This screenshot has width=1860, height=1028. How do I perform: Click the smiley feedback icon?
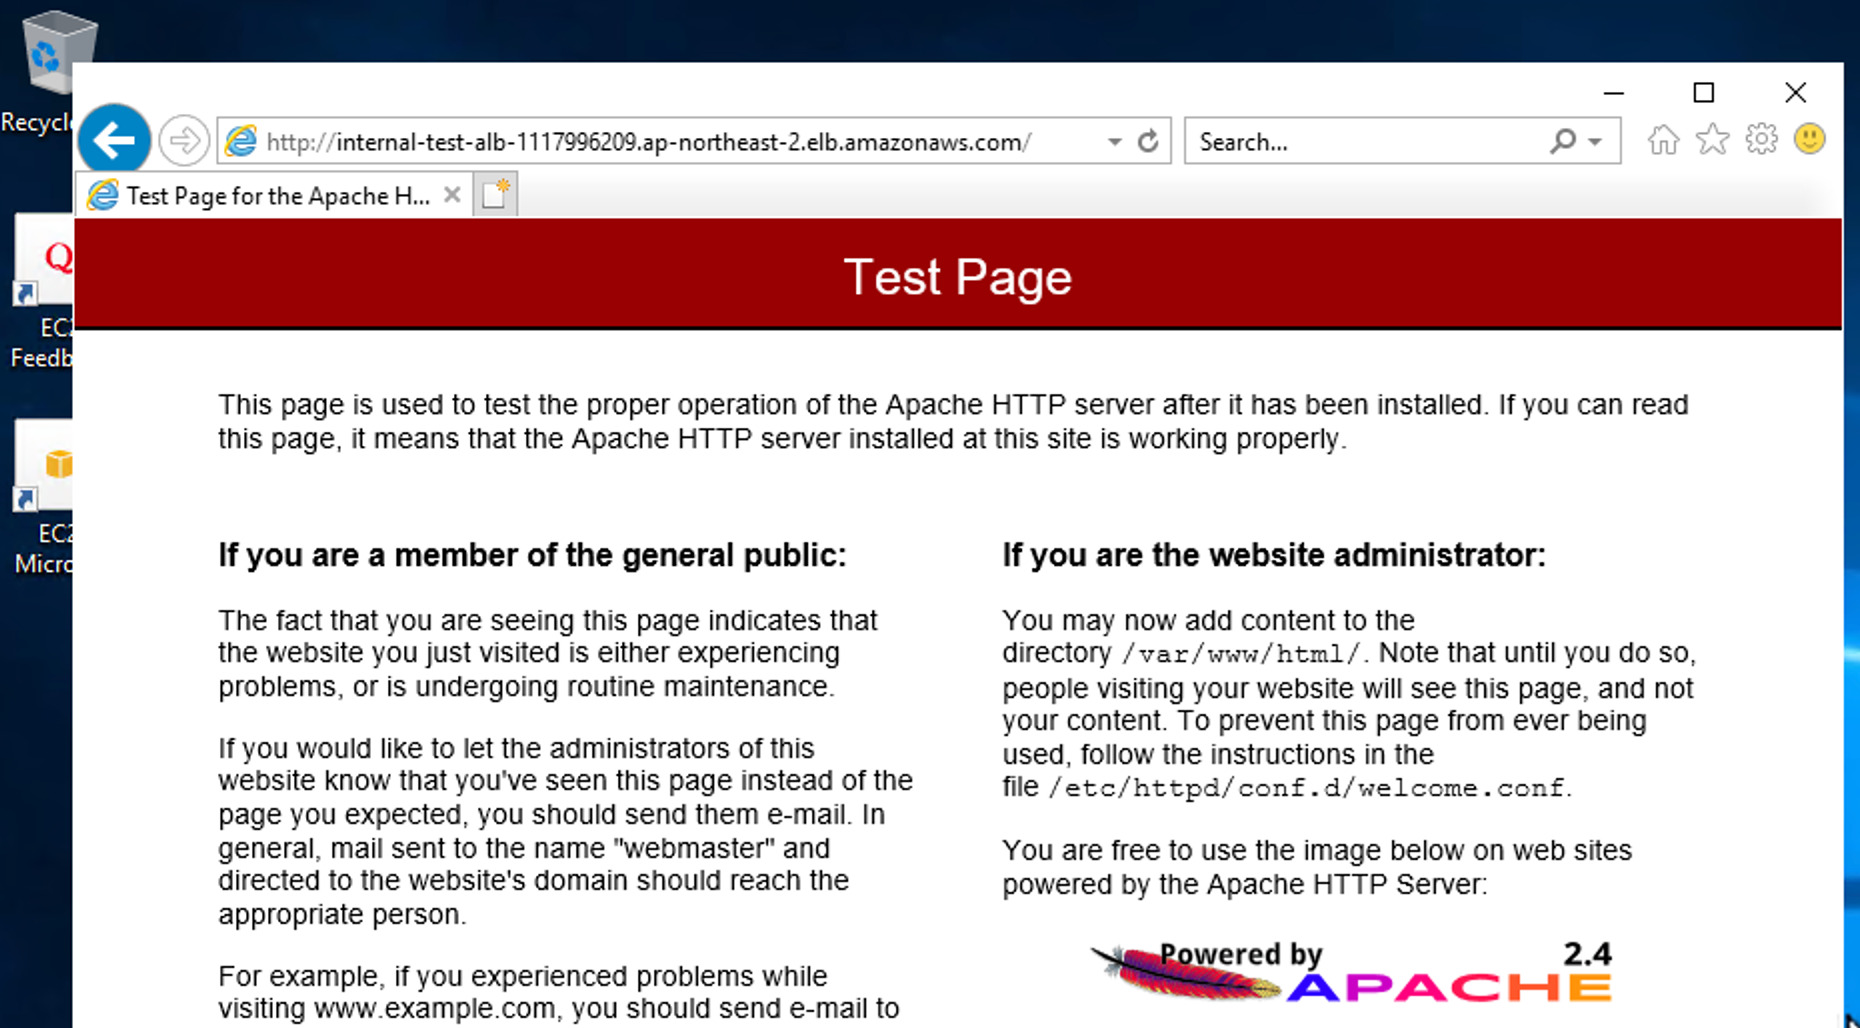pyautogui.click(x=1809, y=139)
